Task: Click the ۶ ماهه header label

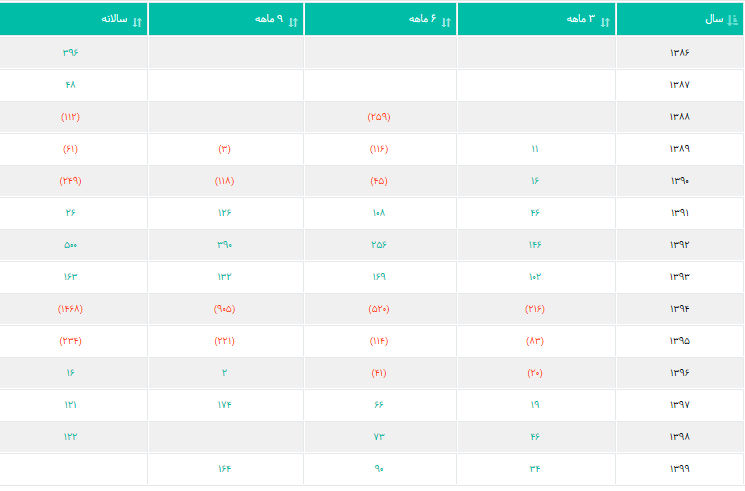Action: (x=423, y=20)
